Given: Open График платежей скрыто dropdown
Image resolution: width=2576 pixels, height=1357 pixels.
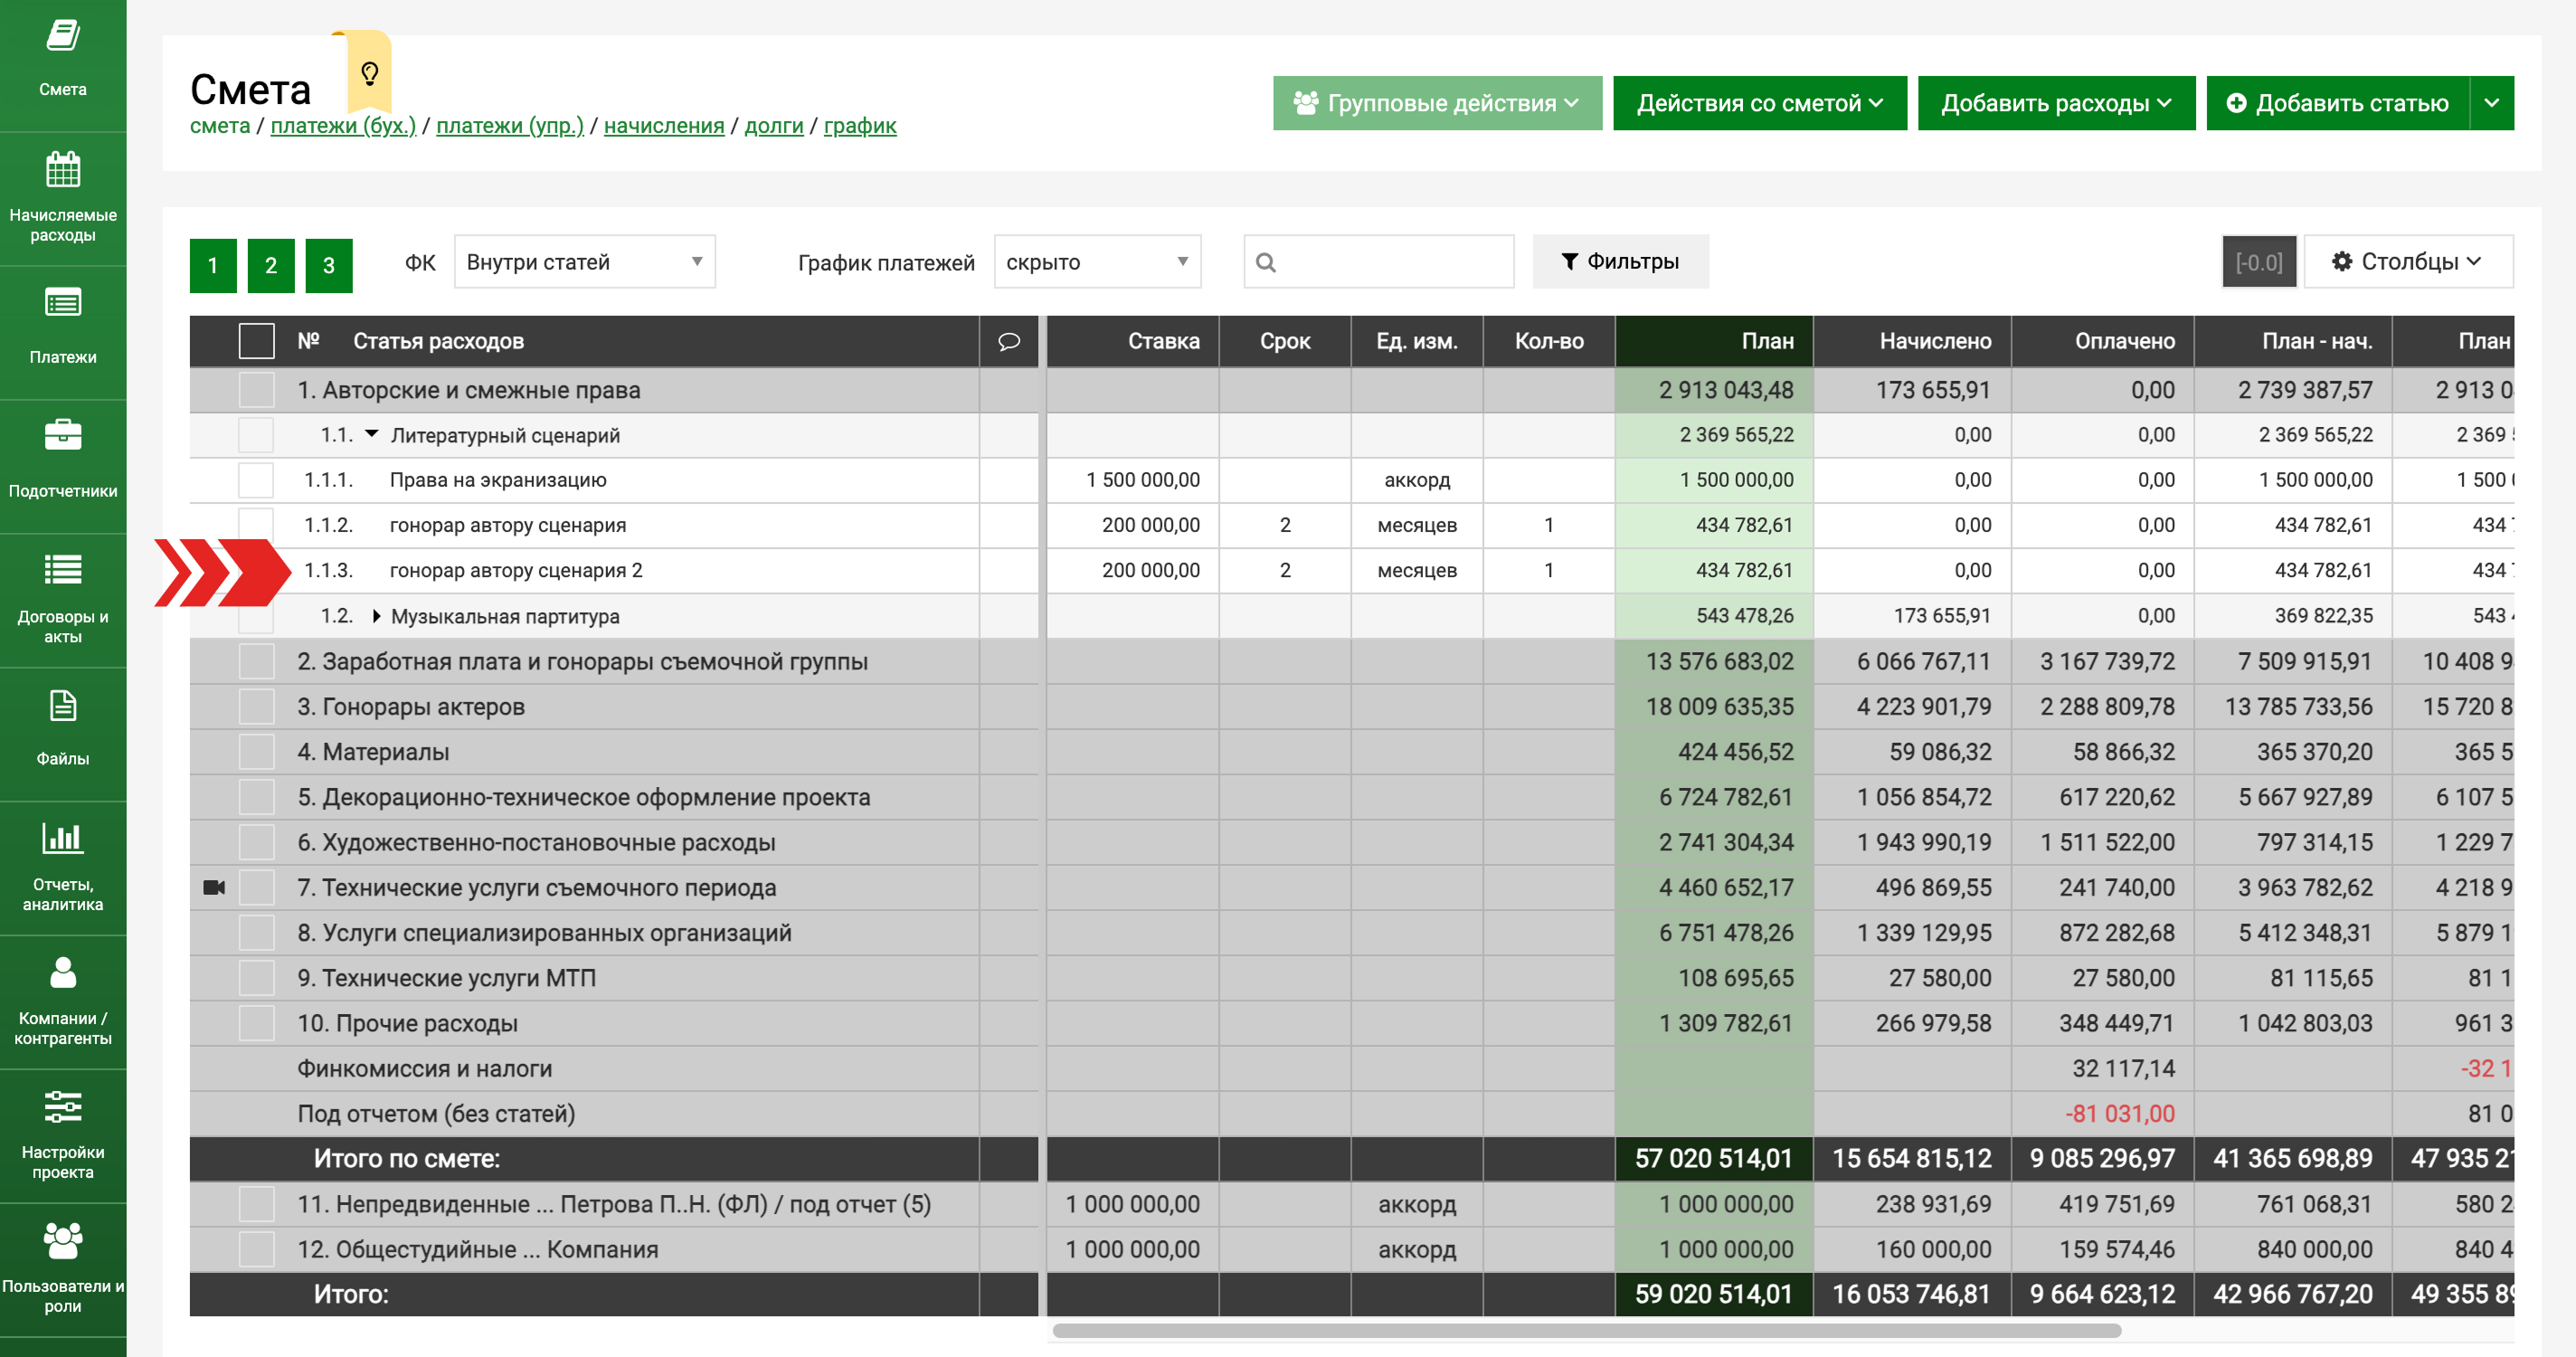Looking at the screenshot, I should pyautogui.click(x=1097, y=262).
